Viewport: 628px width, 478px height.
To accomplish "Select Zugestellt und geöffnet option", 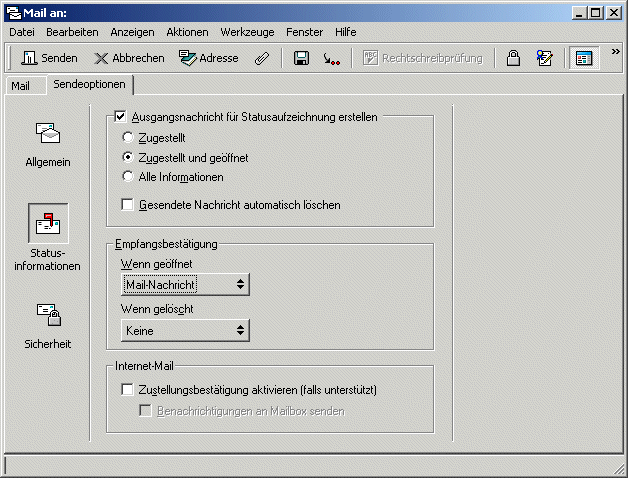I will pyautogui.click(x=128, y=157).
